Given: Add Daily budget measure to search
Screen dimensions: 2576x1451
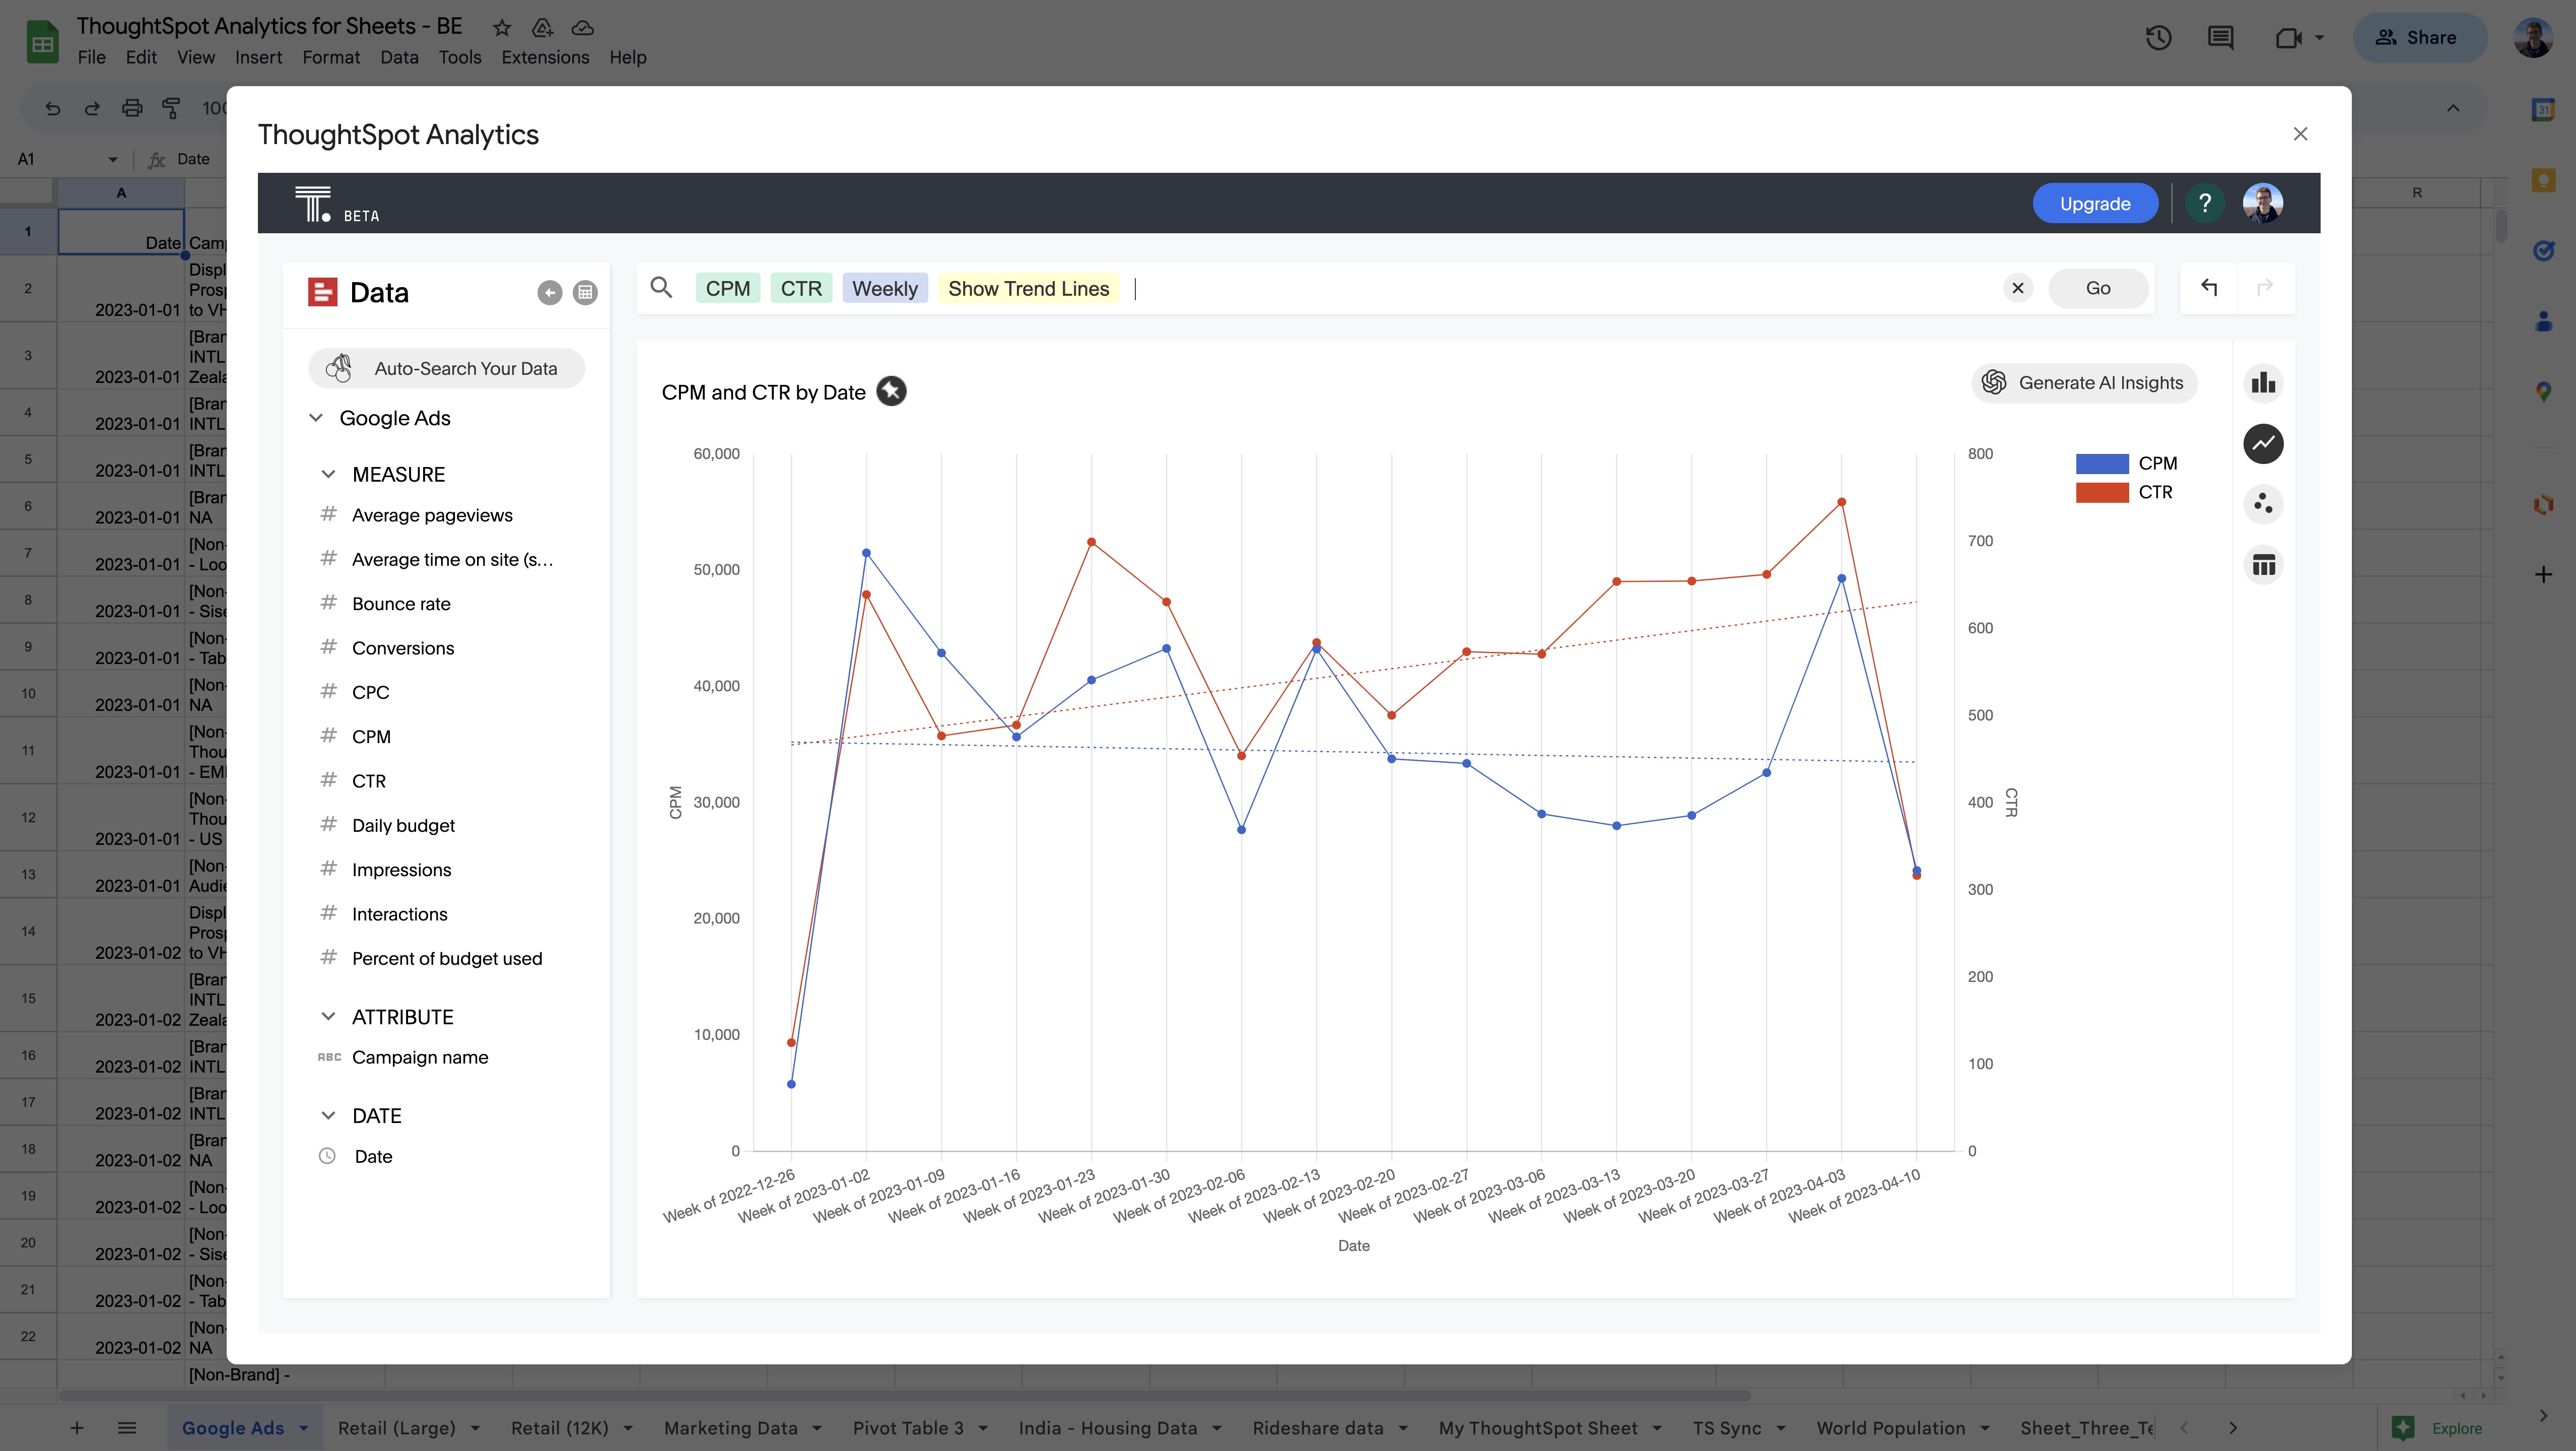Looking at the screenshot, I should [x=403, y=826].
